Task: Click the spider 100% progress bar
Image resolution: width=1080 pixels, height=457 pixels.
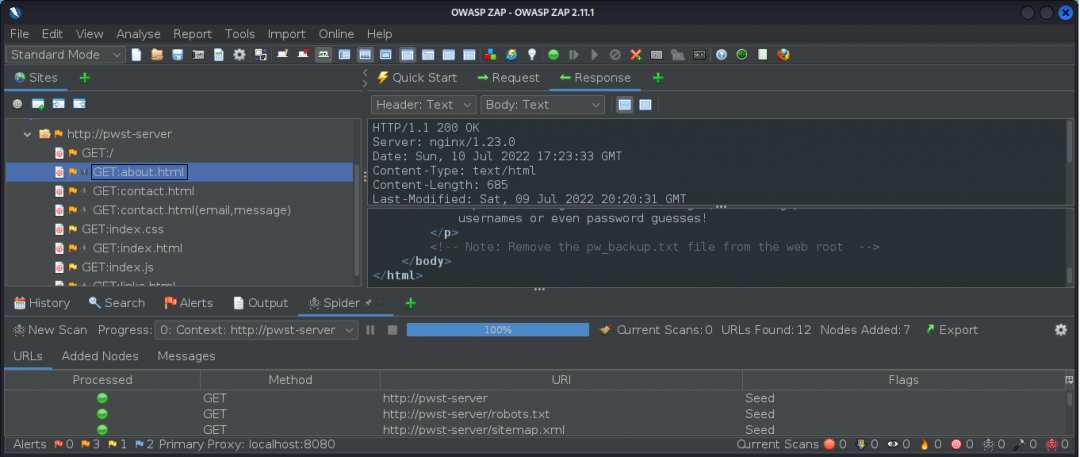Action: coord(498,330)
